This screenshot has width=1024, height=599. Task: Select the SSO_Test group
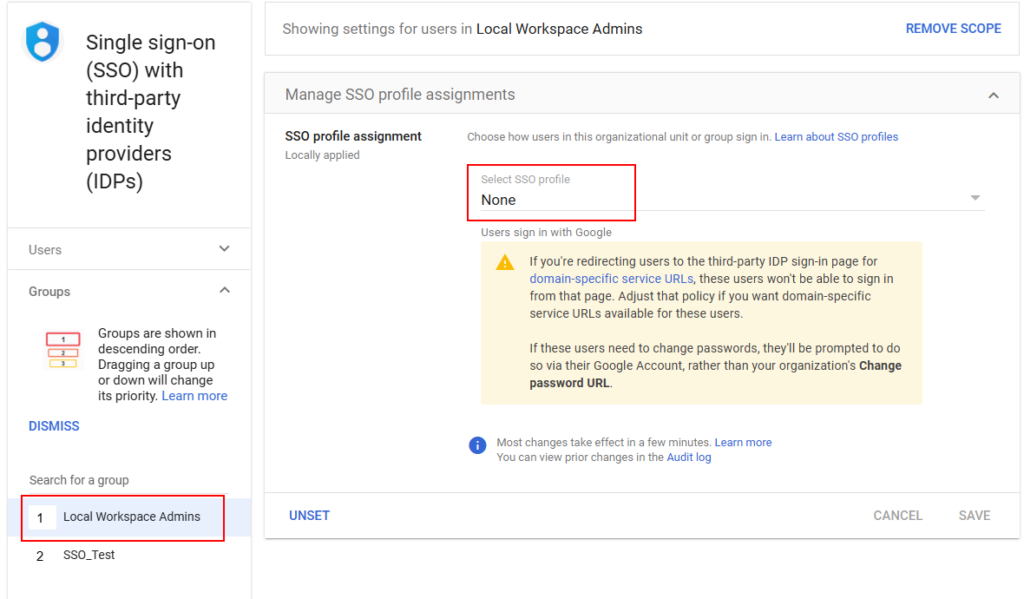tap(89, 555)
